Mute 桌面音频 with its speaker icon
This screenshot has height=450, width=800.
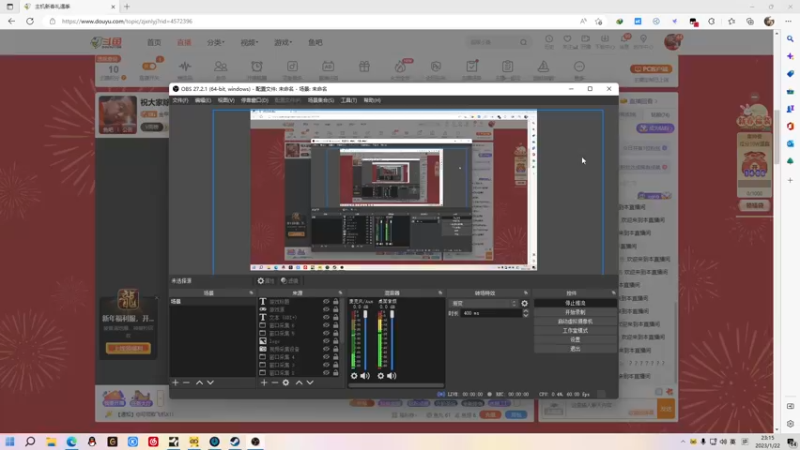391,376
